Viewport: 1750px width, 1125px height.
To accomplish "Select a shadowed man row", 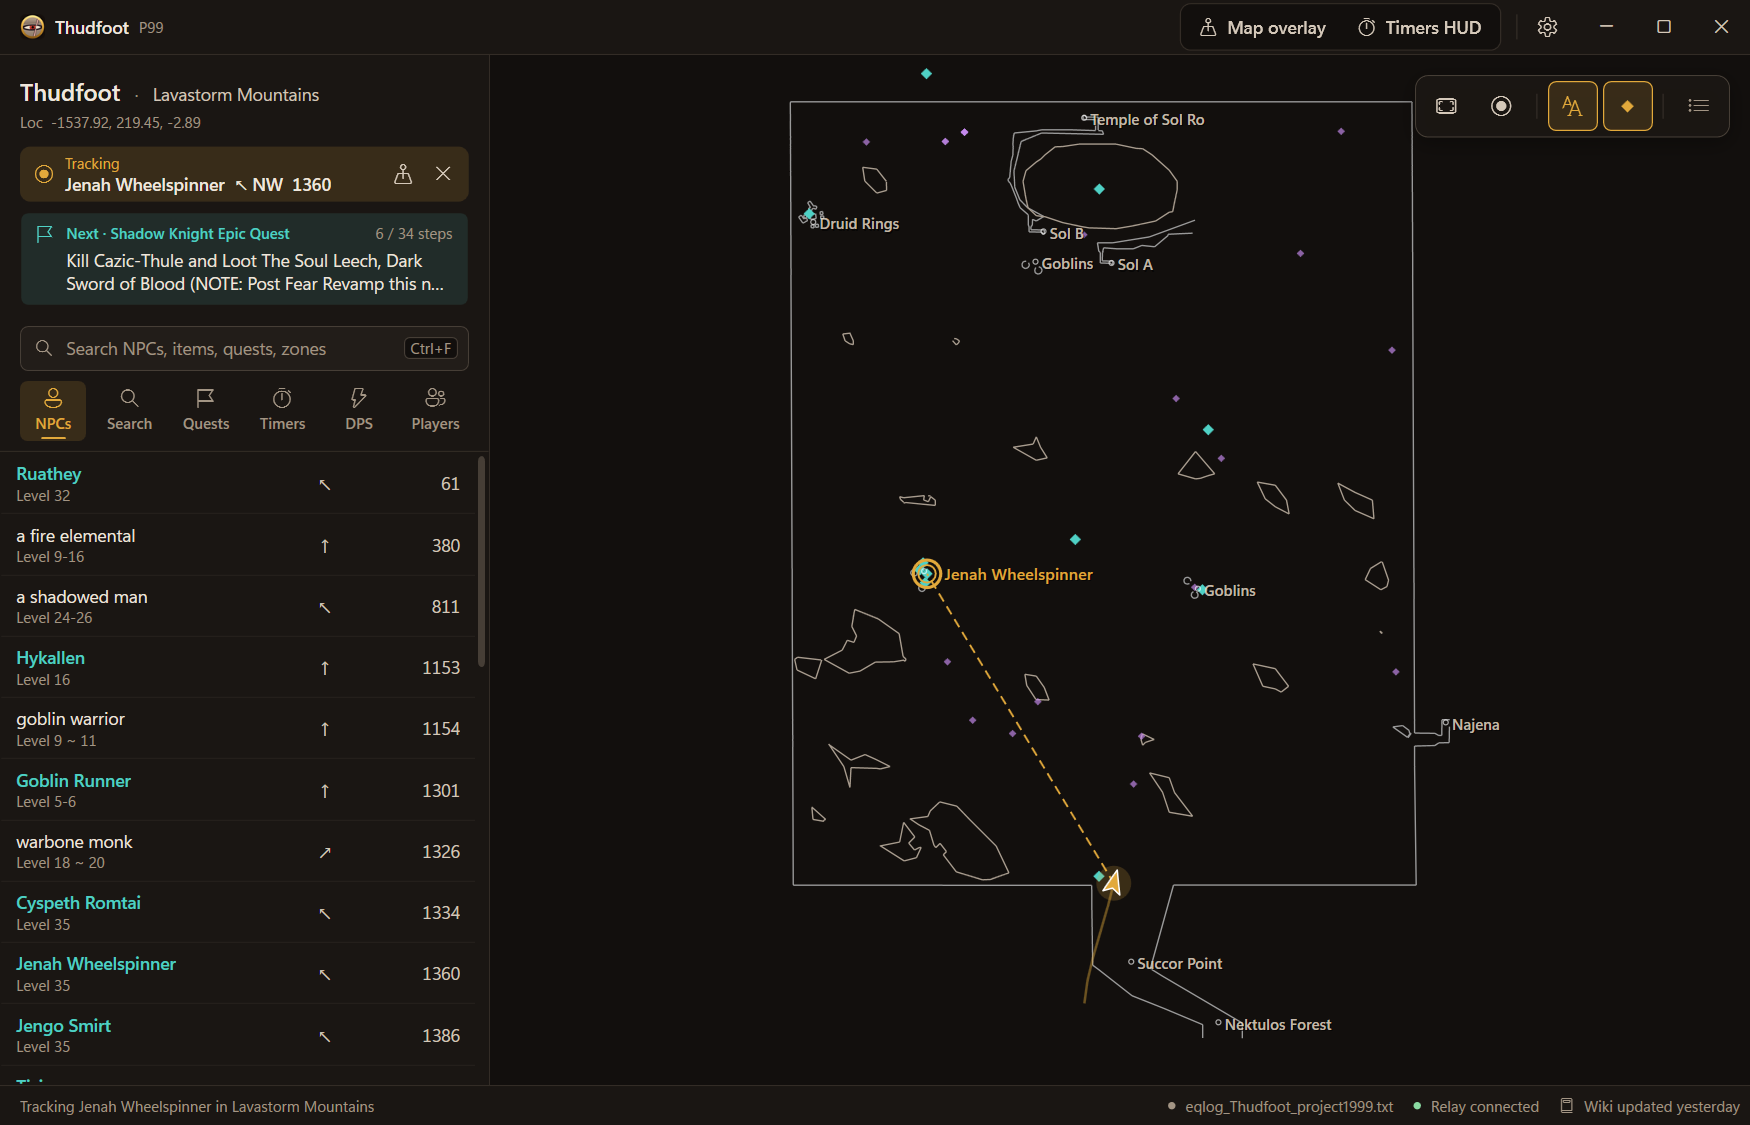I will click(x=238, y=606).
